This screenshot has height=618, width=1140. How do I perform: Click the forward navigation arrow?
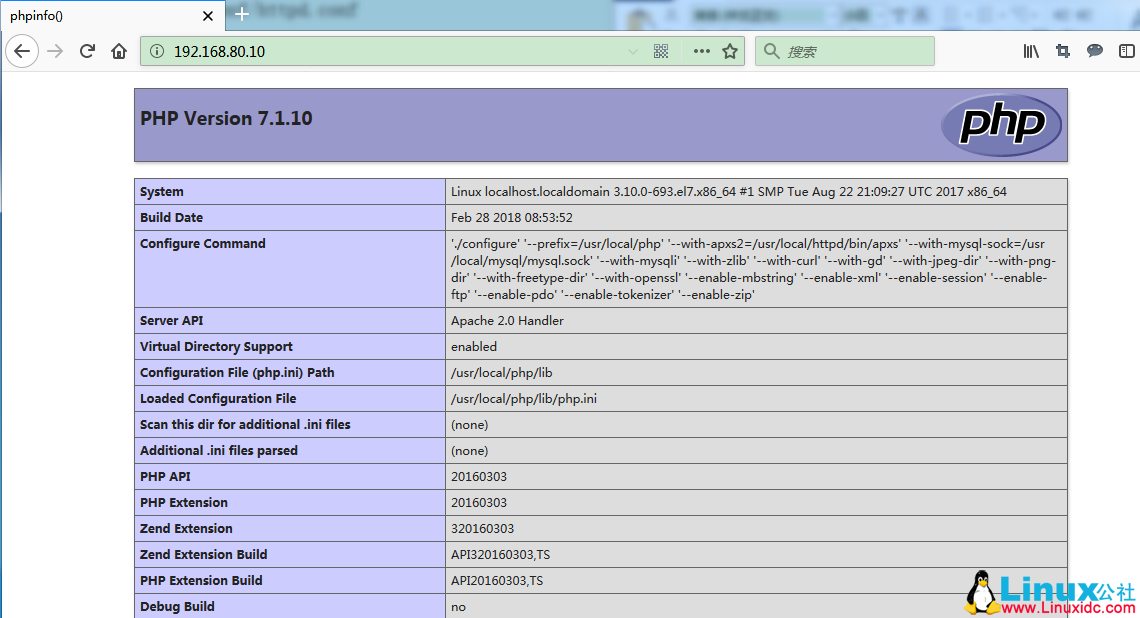click(55, 51)
